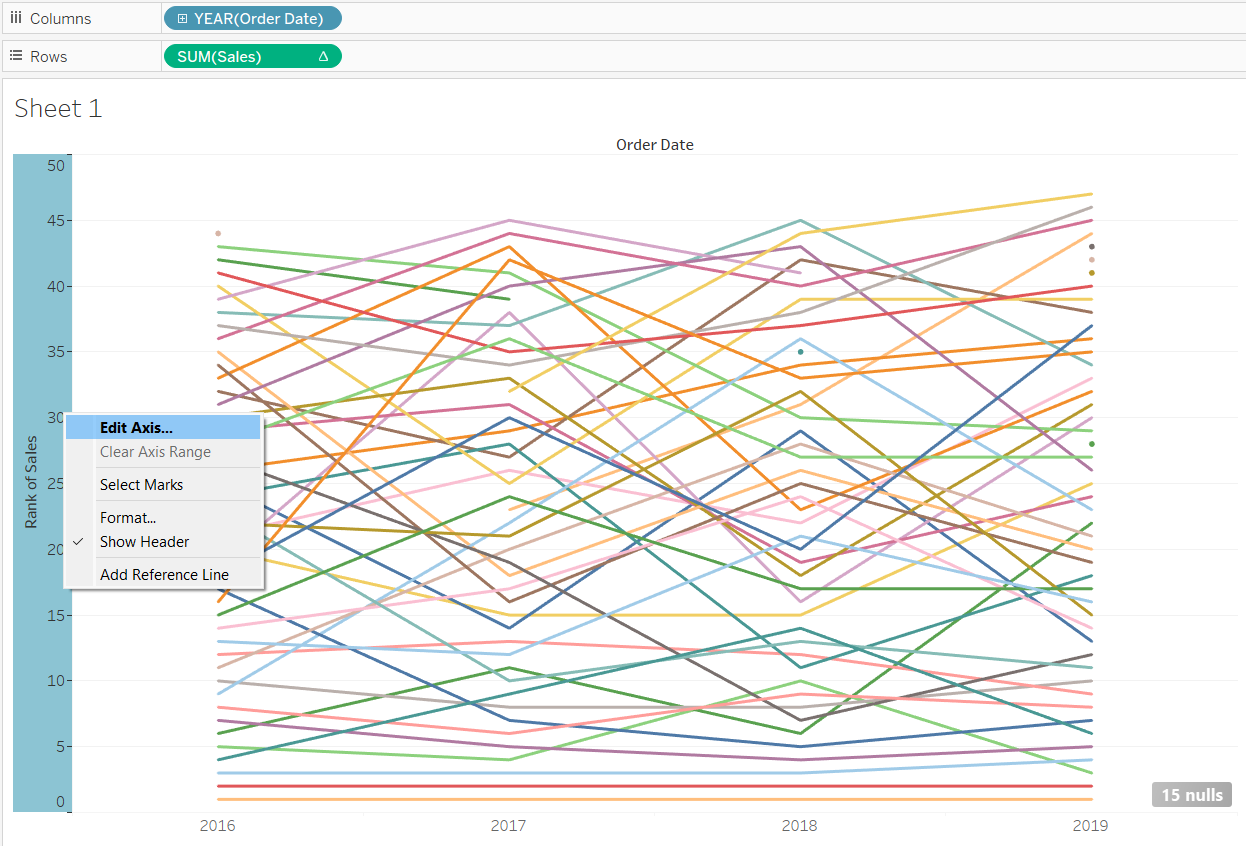The image size is (1246, 846).
Task: Click the 15 nulls indicator
Action: tap(1191, 795)
